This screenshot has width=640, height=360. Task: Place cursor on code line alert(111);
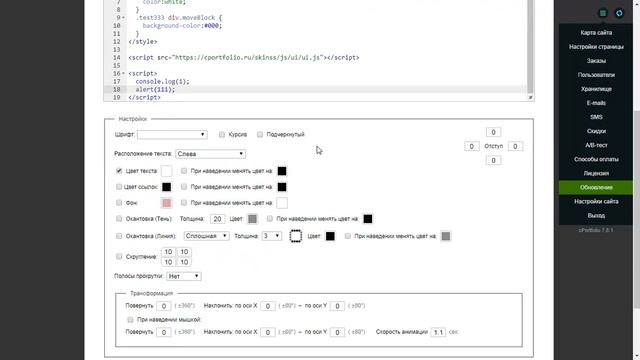tap(155, 89)
